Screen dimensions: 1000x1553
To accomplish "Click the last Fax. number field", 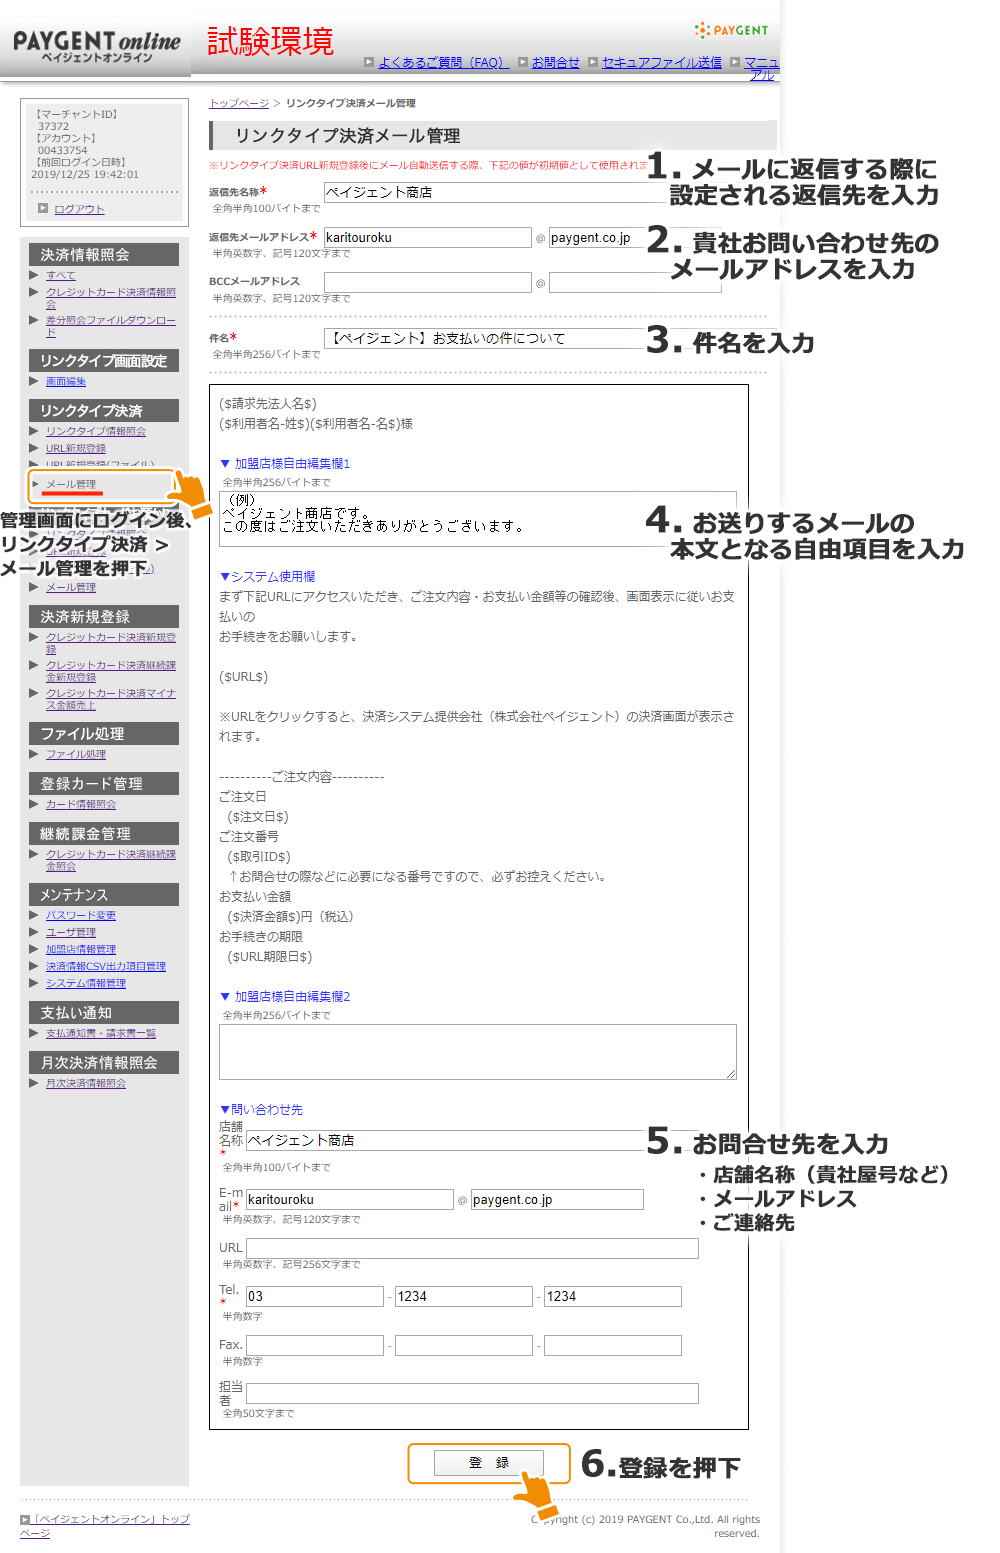I will tap(612, 1345).
